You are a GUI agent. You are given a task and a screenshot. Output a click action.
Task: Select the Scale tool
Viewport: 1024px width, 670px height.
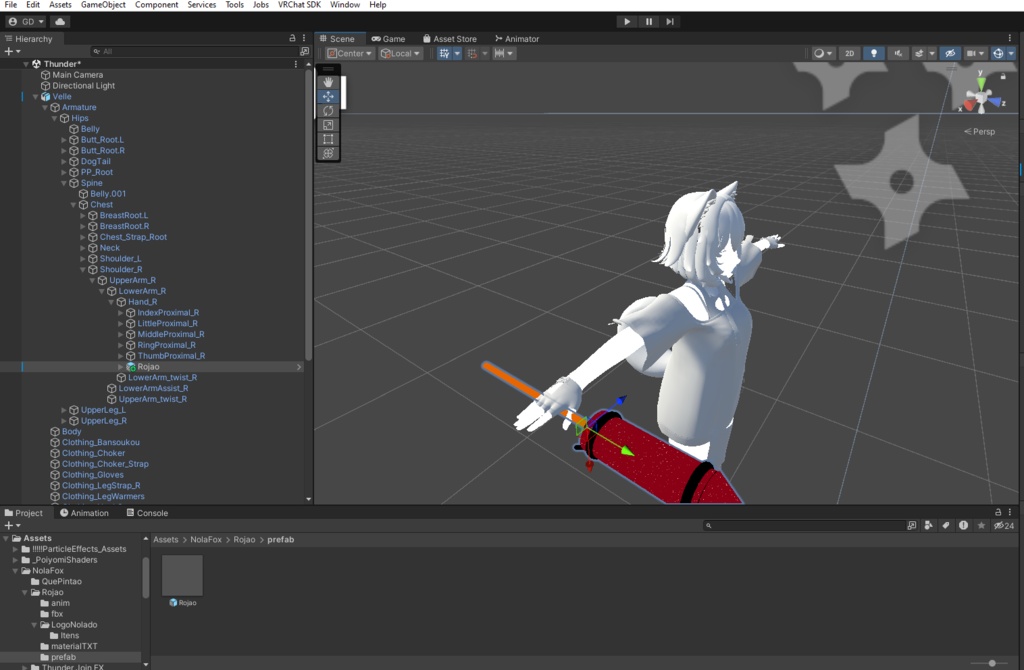328,125
